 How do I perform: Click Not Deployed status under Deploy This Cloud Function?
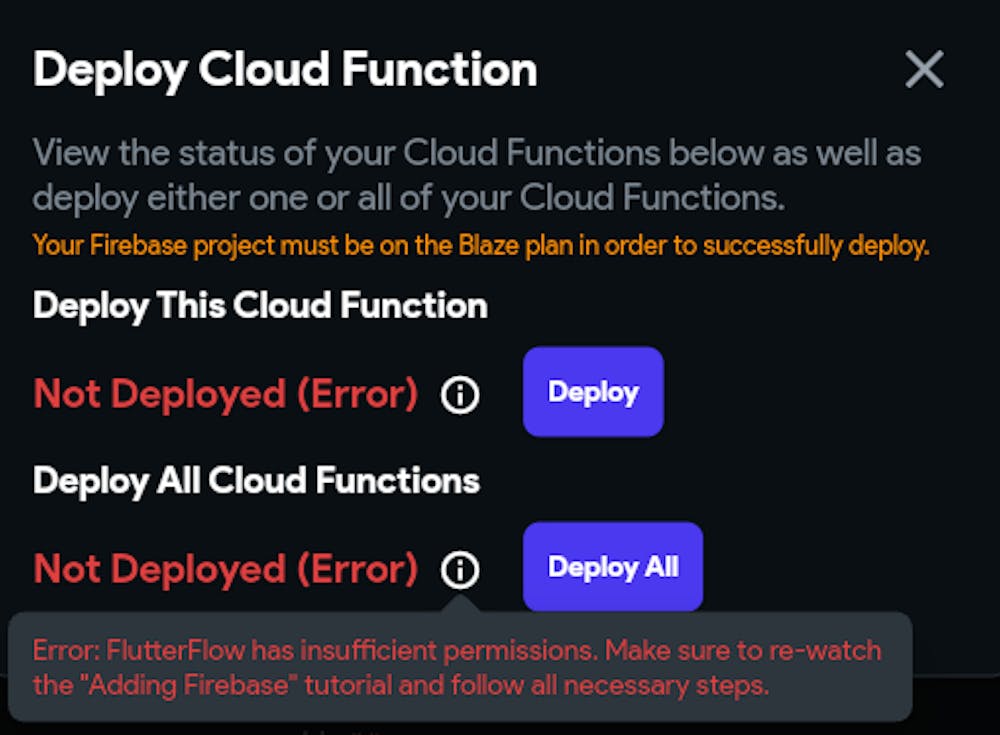(x=225, y=395)
